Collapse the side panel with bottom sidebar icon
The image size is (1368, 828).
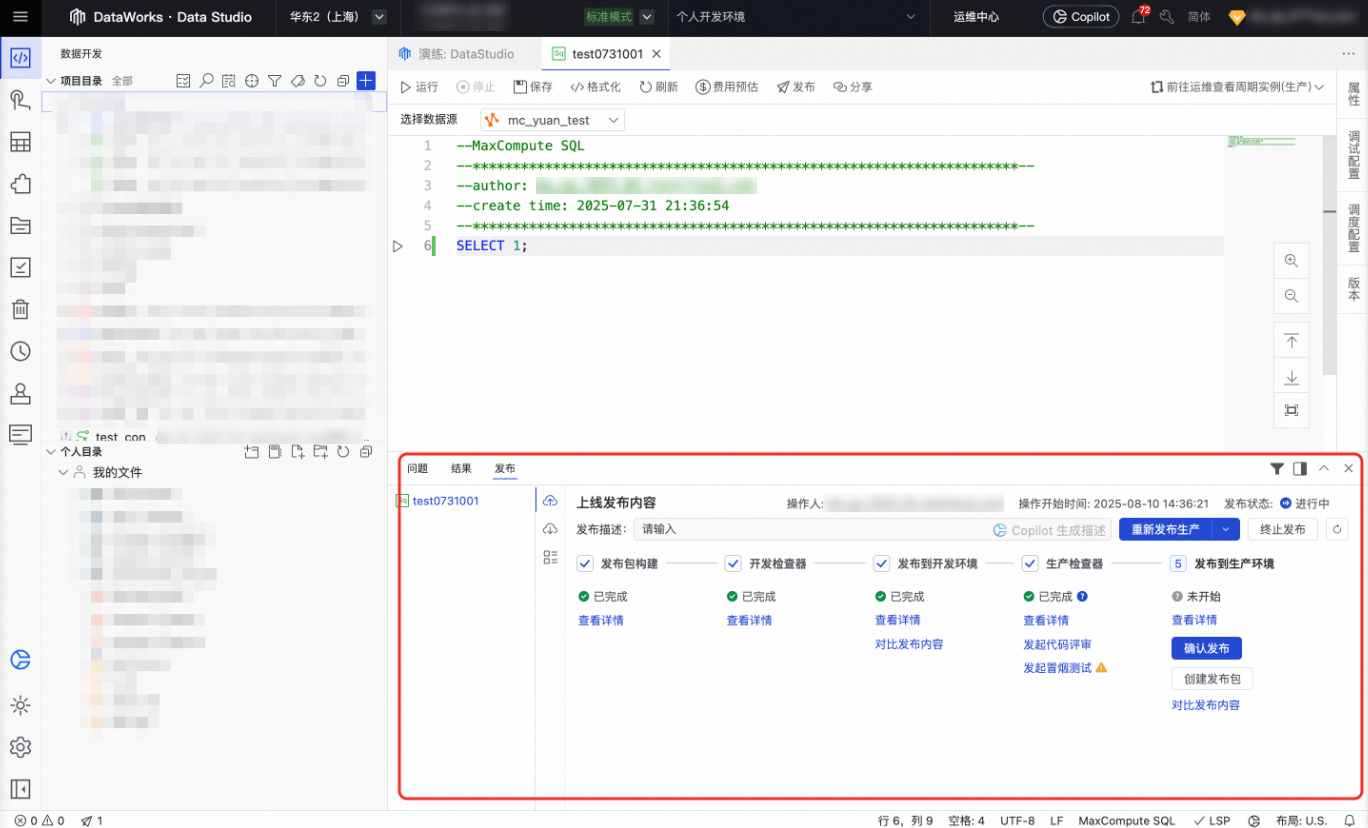[20, 789]
